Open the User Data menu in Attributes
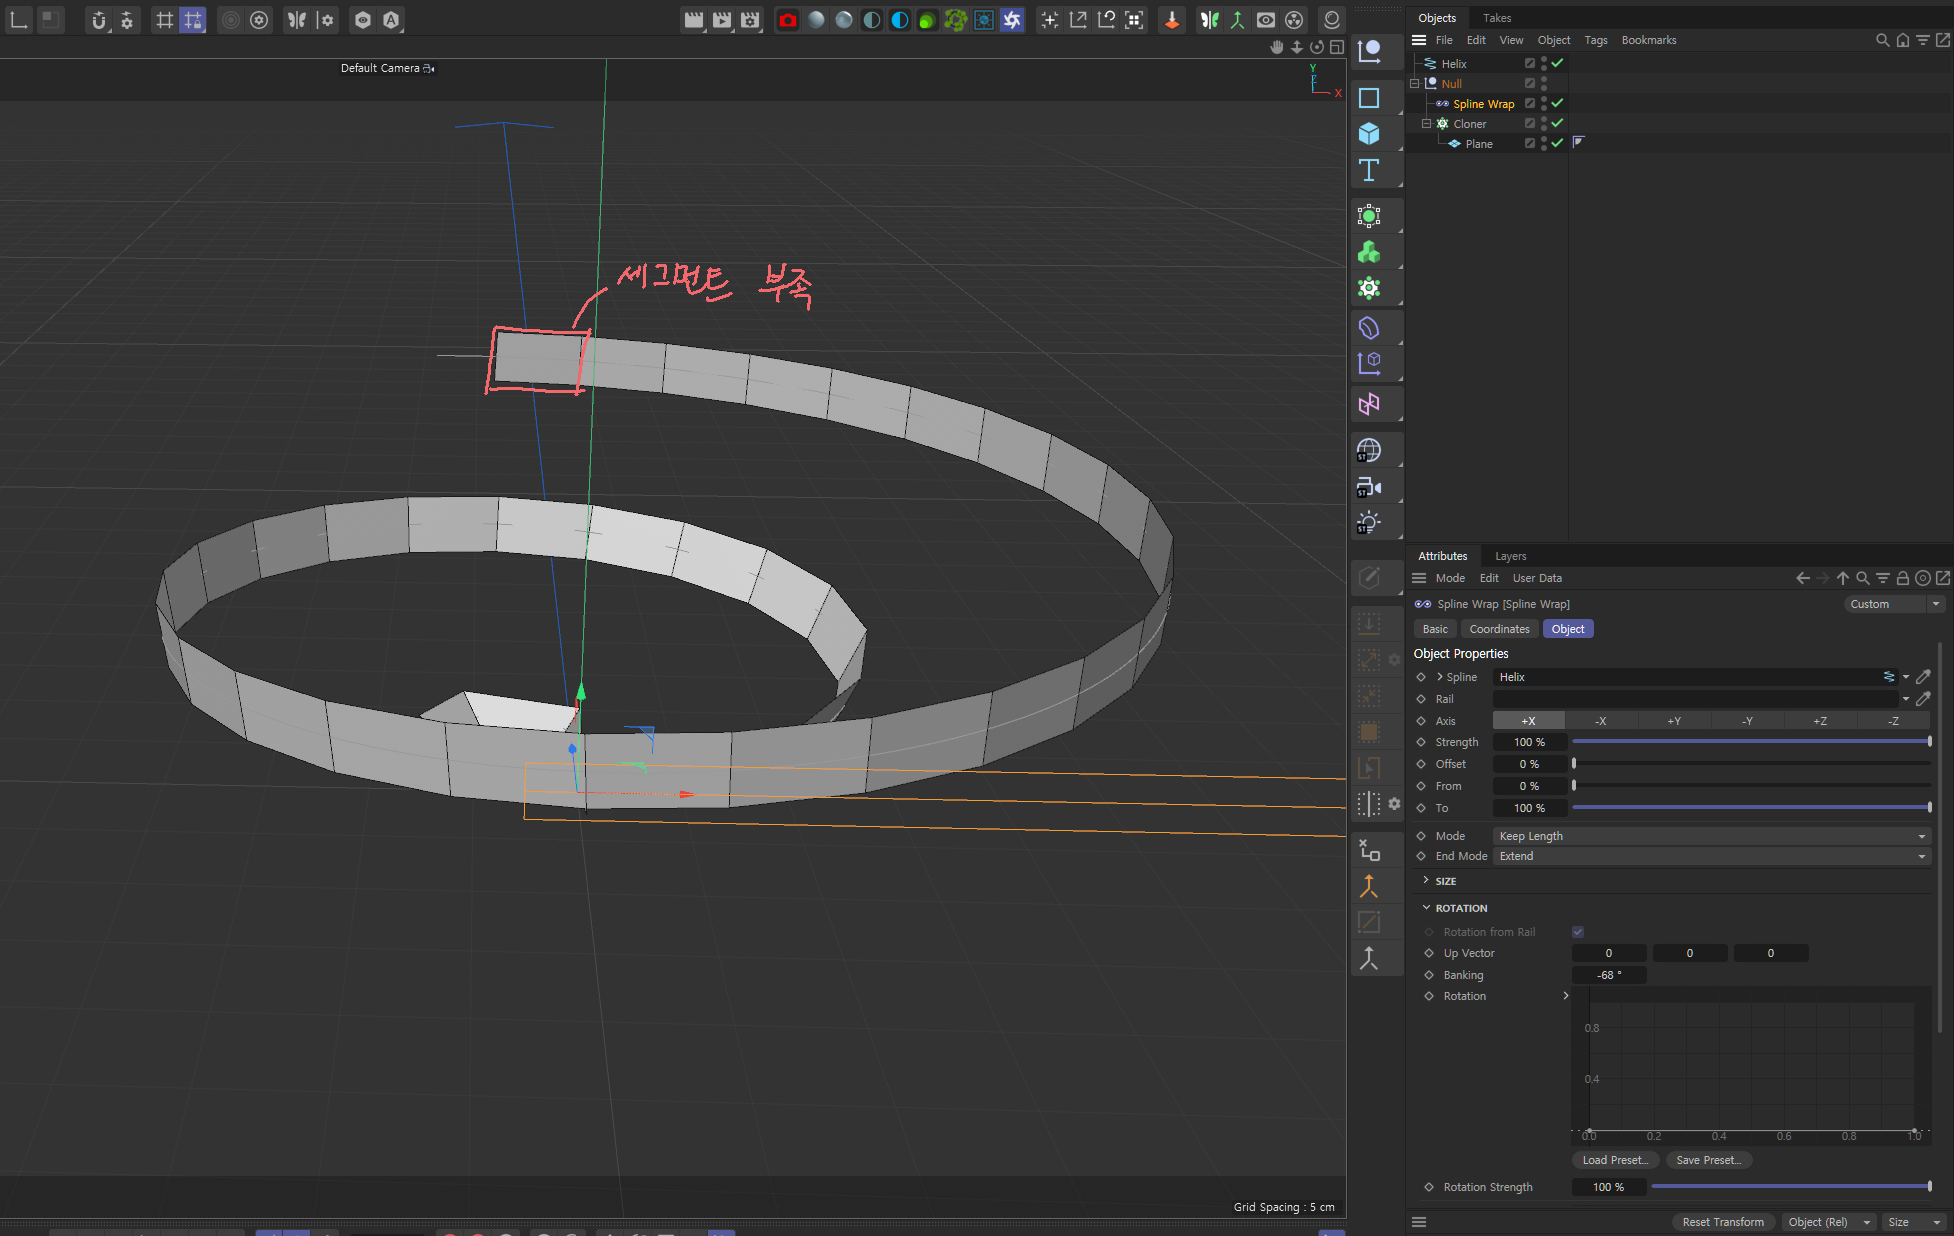Viewport: 1954px width, 1236px height. 1537,578
